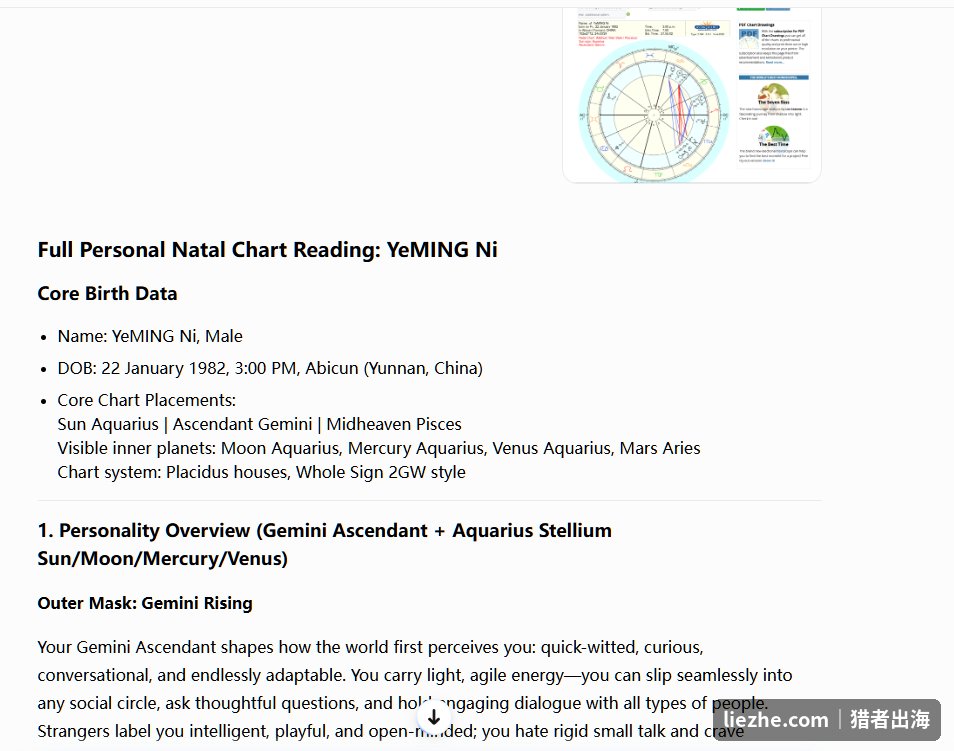
Task: Click the 'Full Personal Natal Chart Reading' heading
Action: [268, 250]
